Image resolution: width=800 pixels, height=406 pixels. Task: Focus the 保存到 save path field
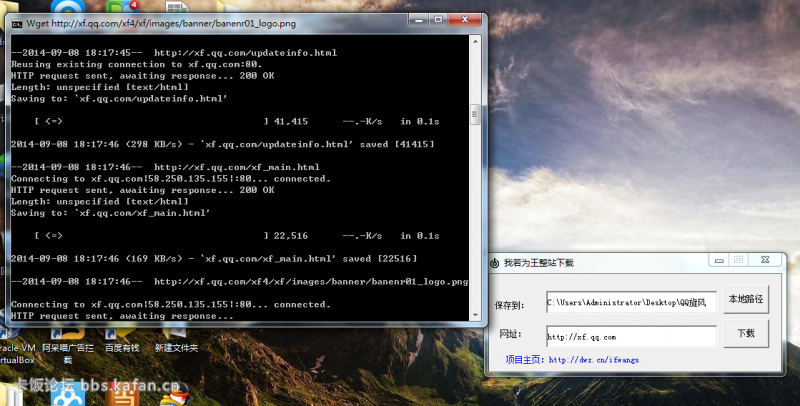[631, 302]
